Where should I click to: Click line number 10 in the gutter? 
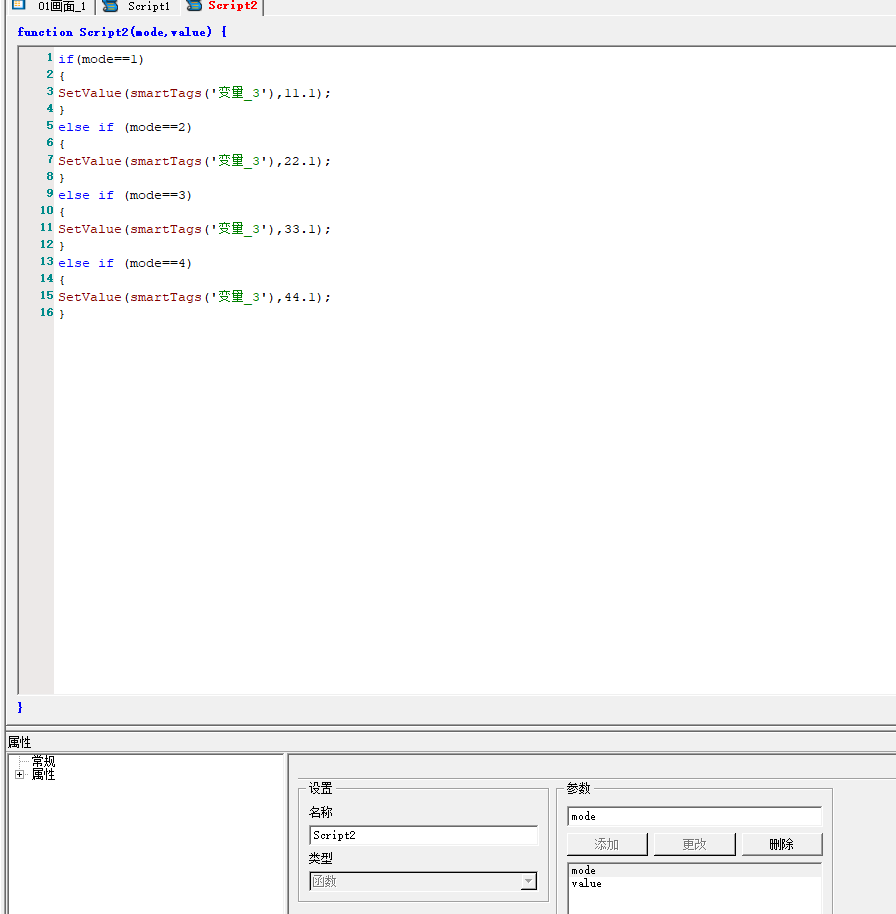47,210
